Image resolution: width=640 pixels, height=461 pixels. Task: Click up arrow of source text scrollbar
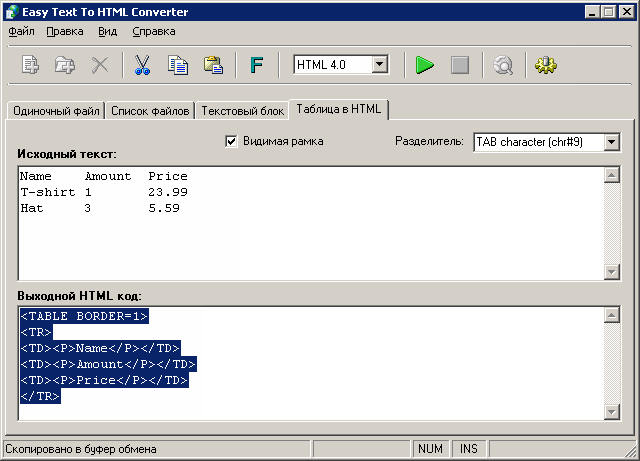pyautogui.click(x=611, y=176)
